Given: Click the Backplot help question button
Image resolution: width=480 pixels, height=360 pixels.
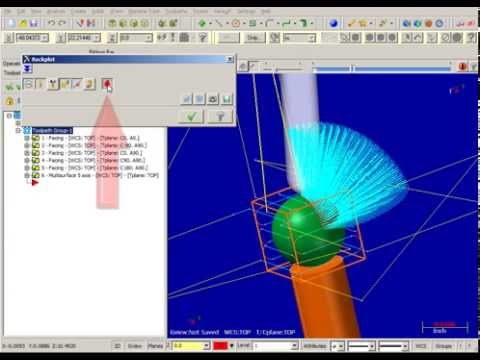Looking at the screenshot, I should (220, 117).
